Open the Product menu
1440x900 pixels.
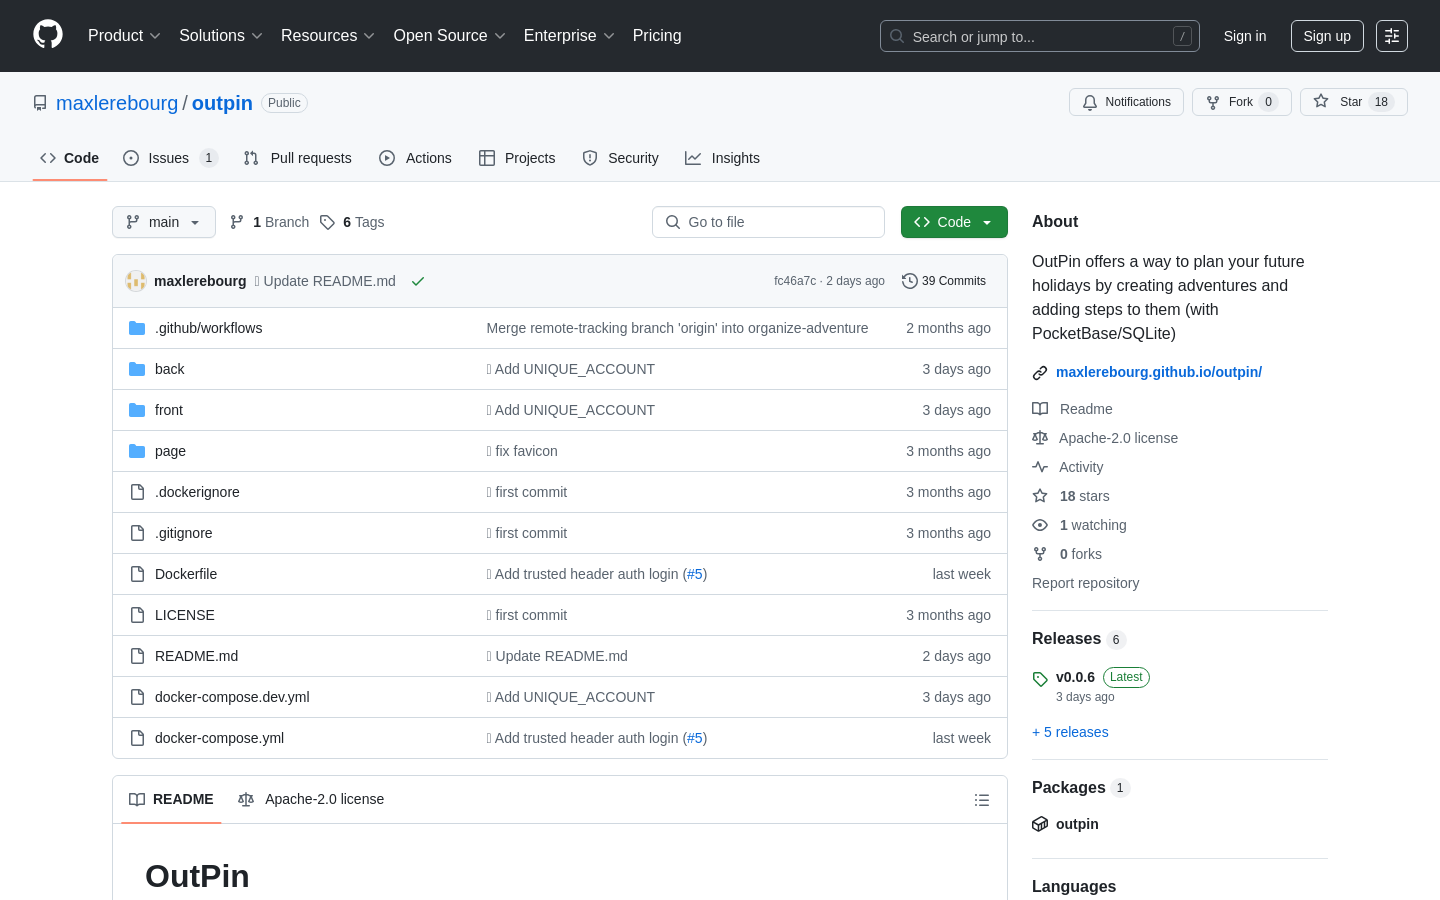(124, 36)
